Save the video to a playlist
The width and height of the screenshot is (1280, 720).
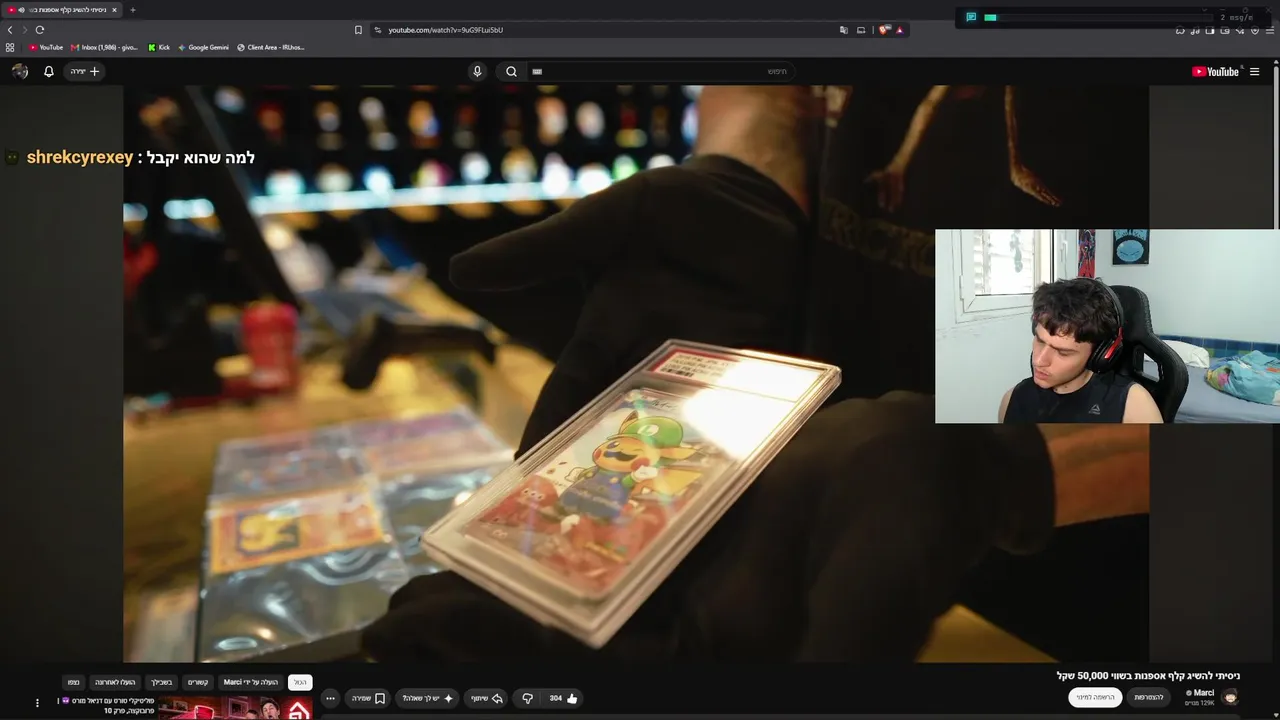pyautogui.click(x=368, y=698)
